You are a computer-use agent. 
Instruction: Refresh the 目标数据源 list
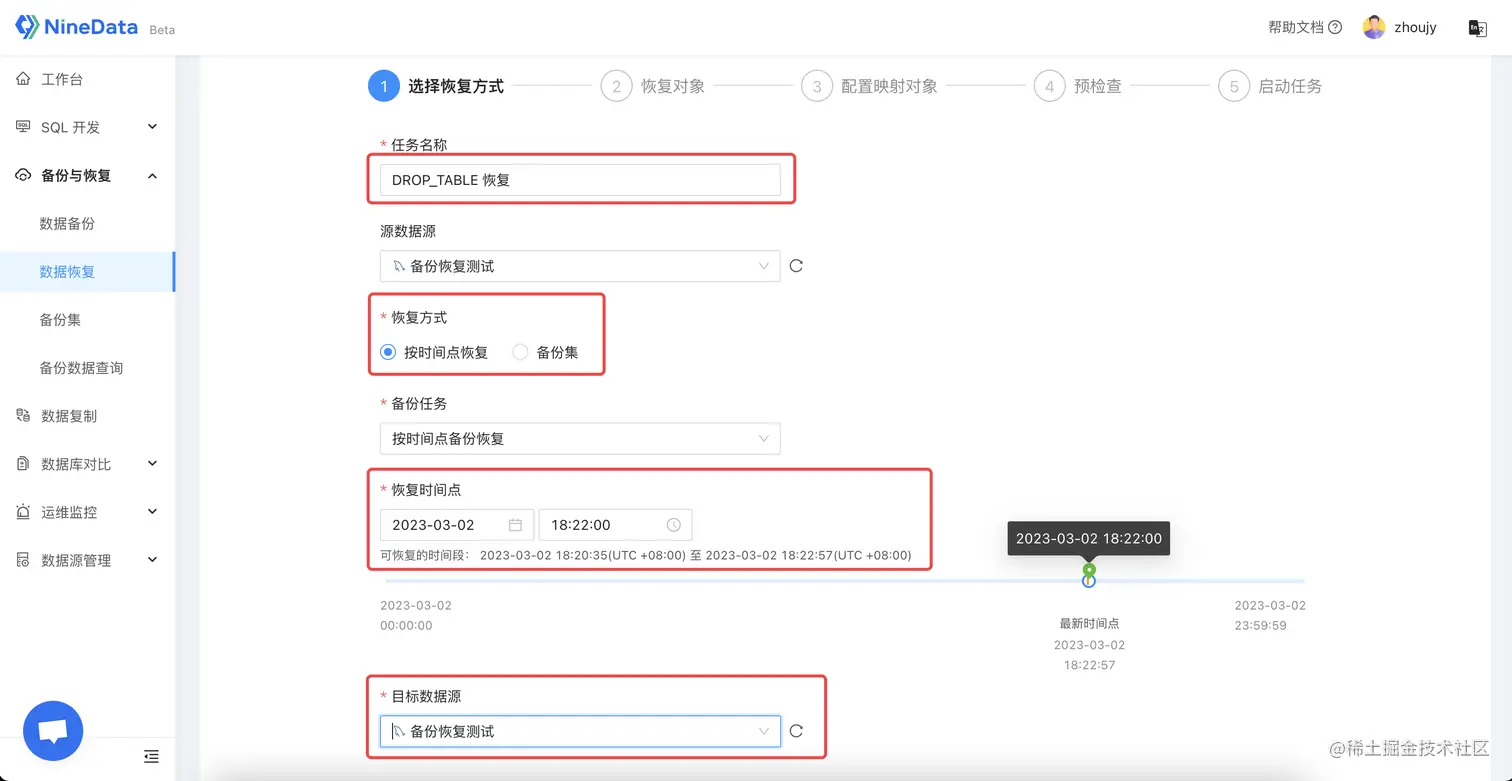(796, 731)
